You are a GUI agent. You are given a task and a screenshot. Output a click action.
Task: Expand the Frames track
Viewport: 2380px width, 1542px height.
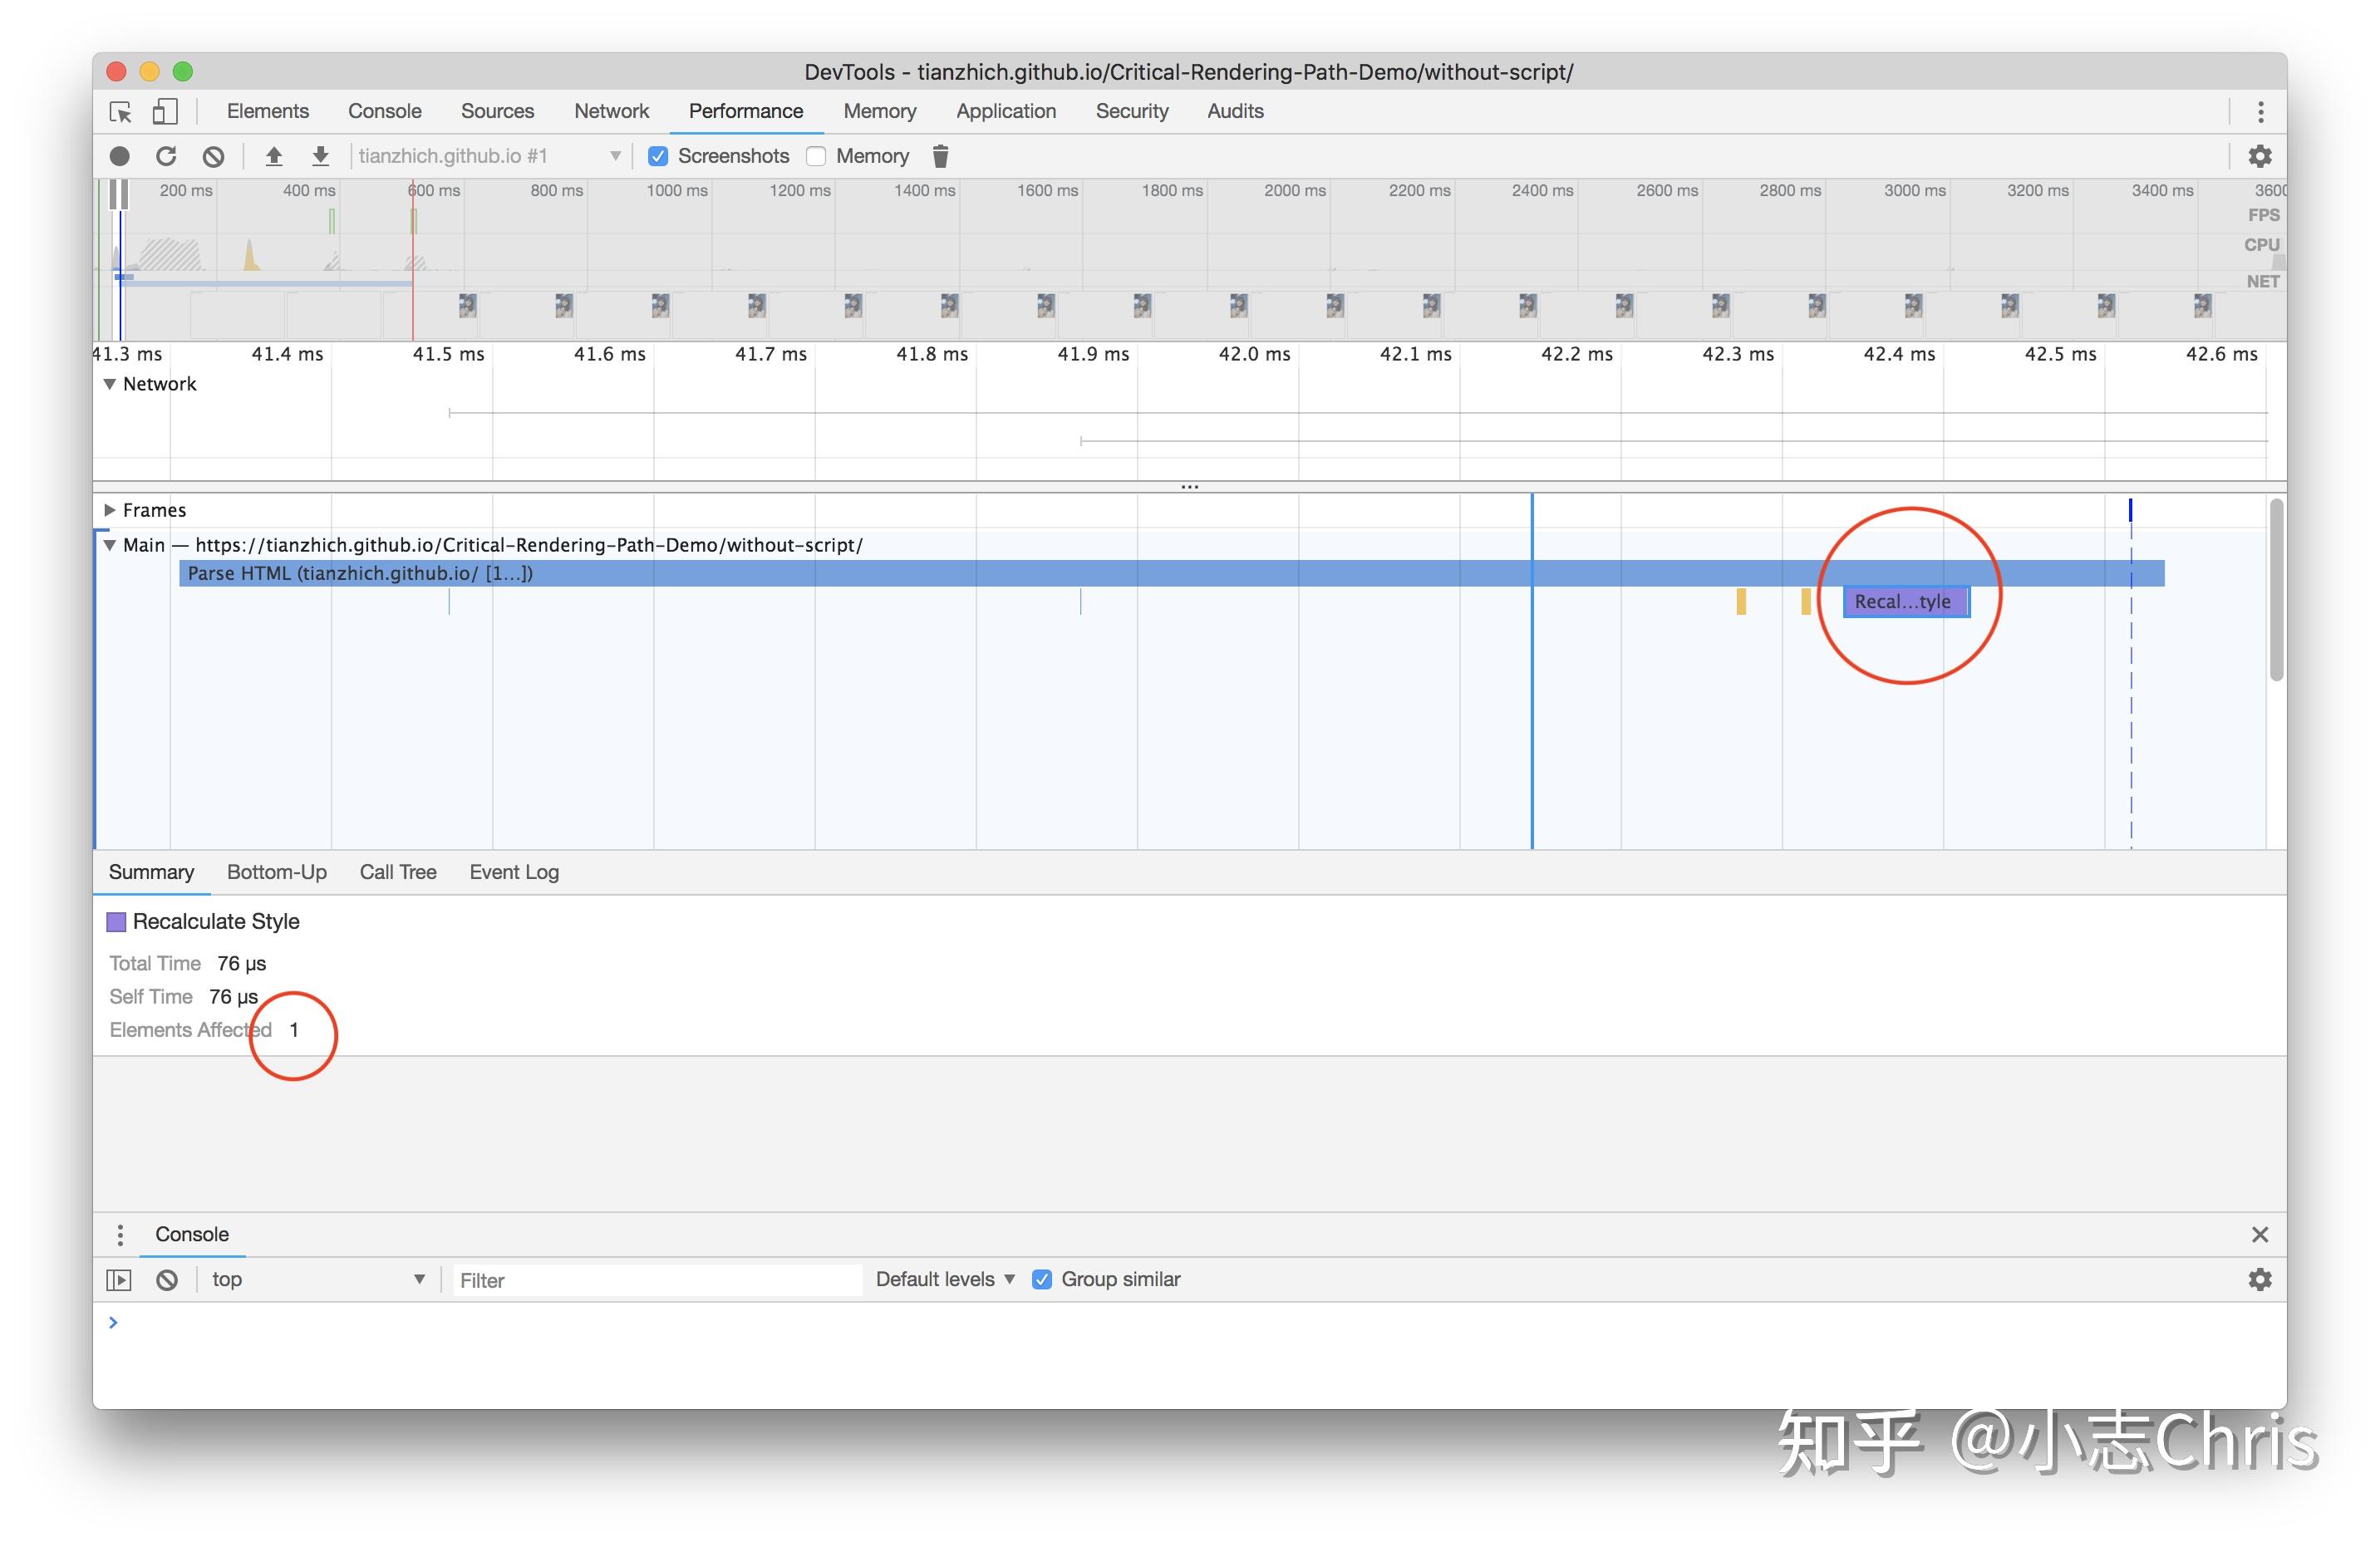point(110,510)
